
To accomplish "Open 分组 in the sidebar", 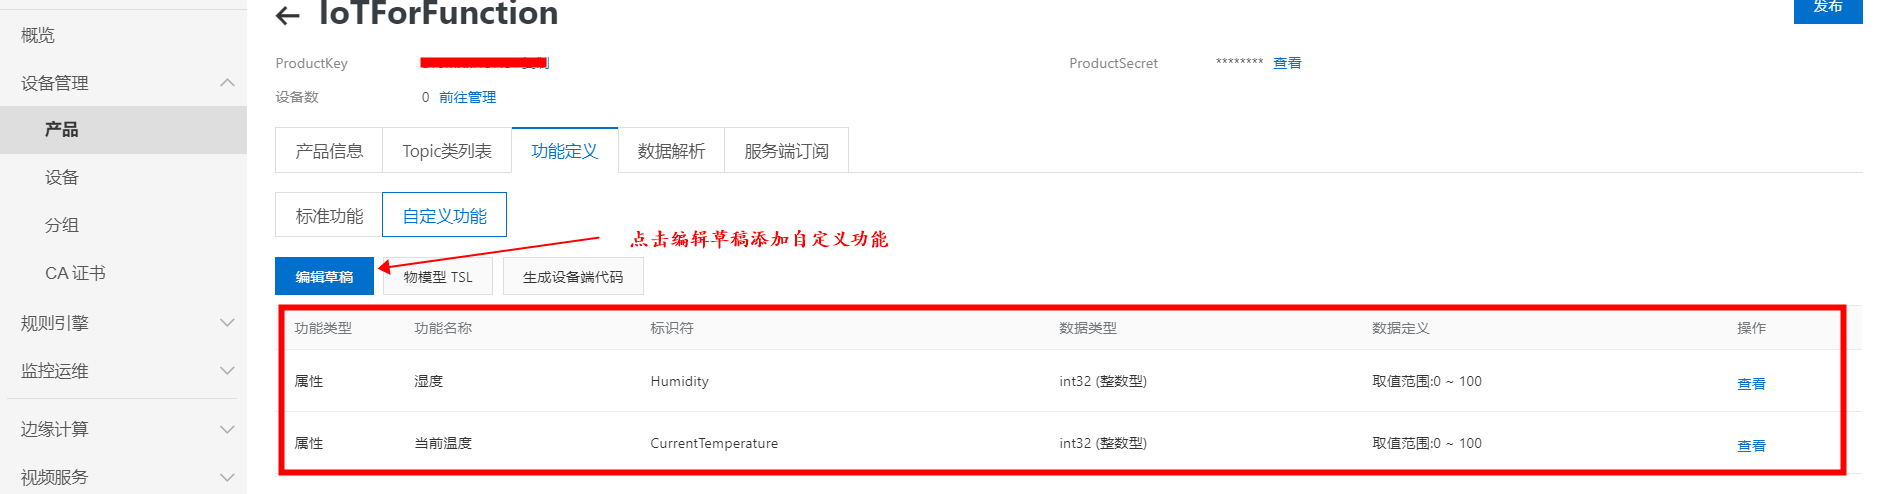I will [x=61, y=225].
